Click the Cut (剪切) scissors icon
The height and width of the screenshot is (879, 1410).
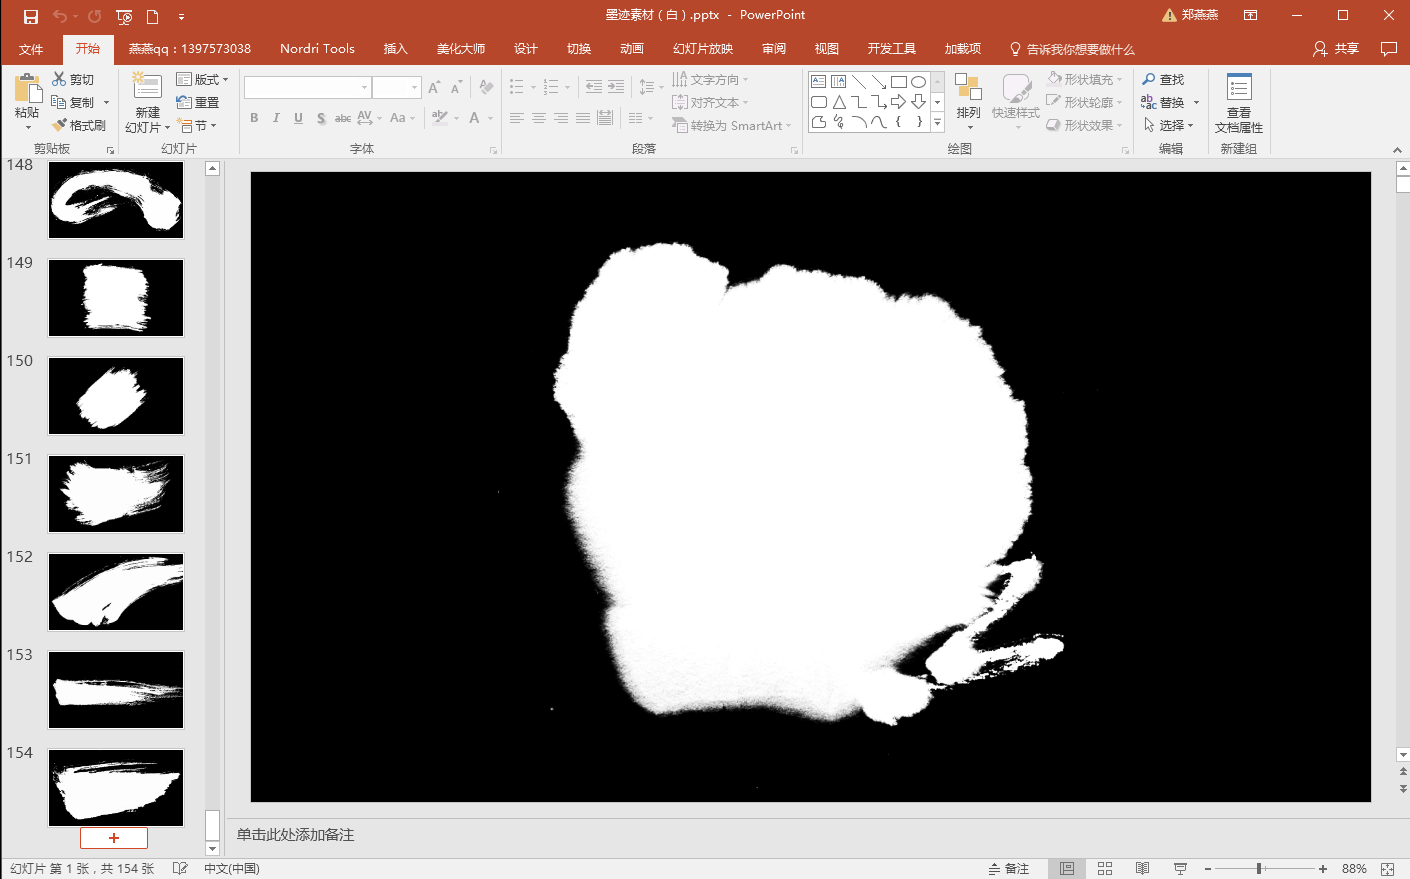pos(60,79)
